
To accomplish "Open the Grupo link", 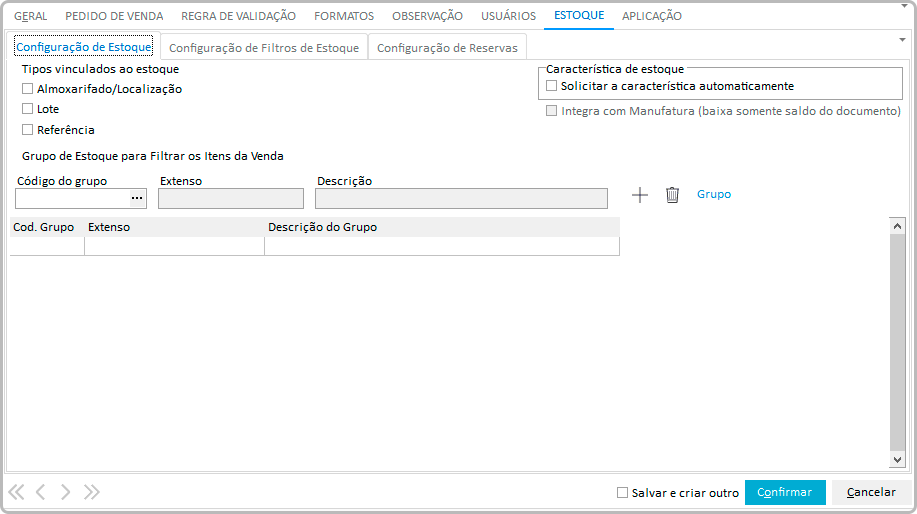I will pyautogui.click(x=714, y=194).
